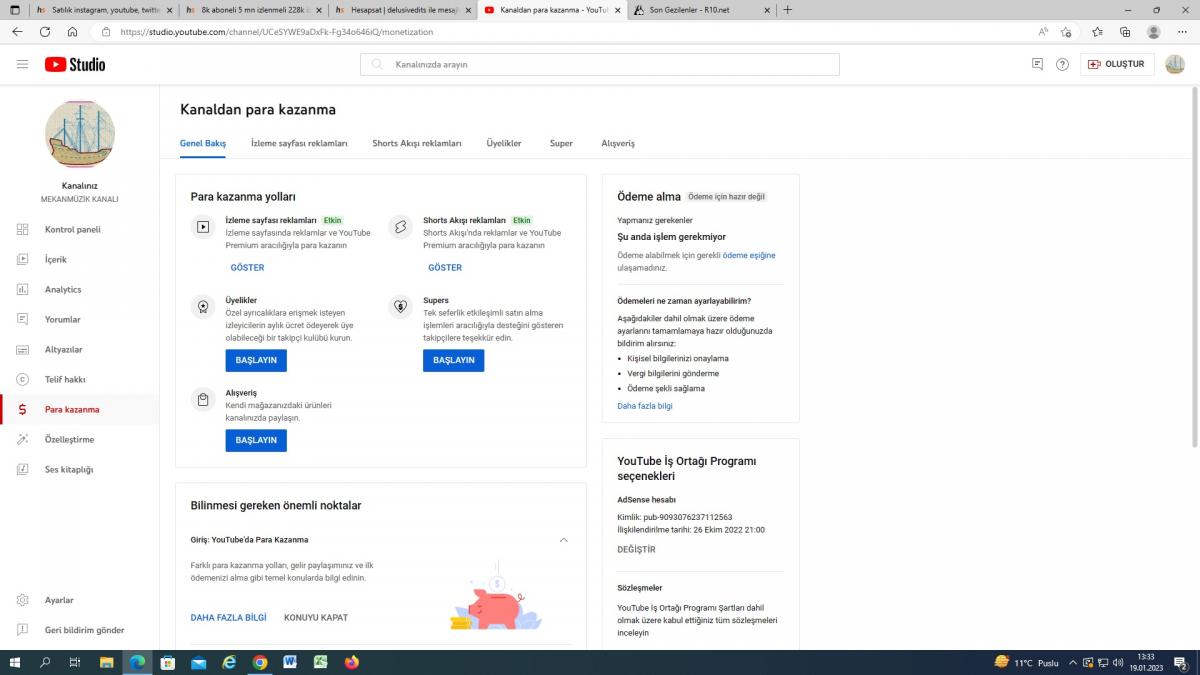Screen dimensions: 1200x675
Task: Click the browser address bar URL
Action: click(276, 32)
